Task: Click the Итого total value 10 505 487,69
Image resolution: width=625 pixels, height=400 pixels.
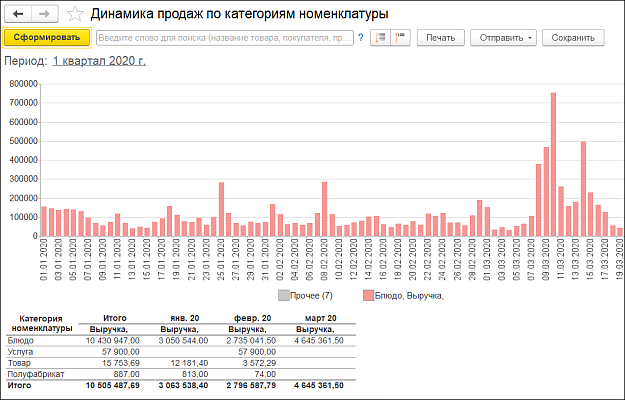Action: (114, 383)
